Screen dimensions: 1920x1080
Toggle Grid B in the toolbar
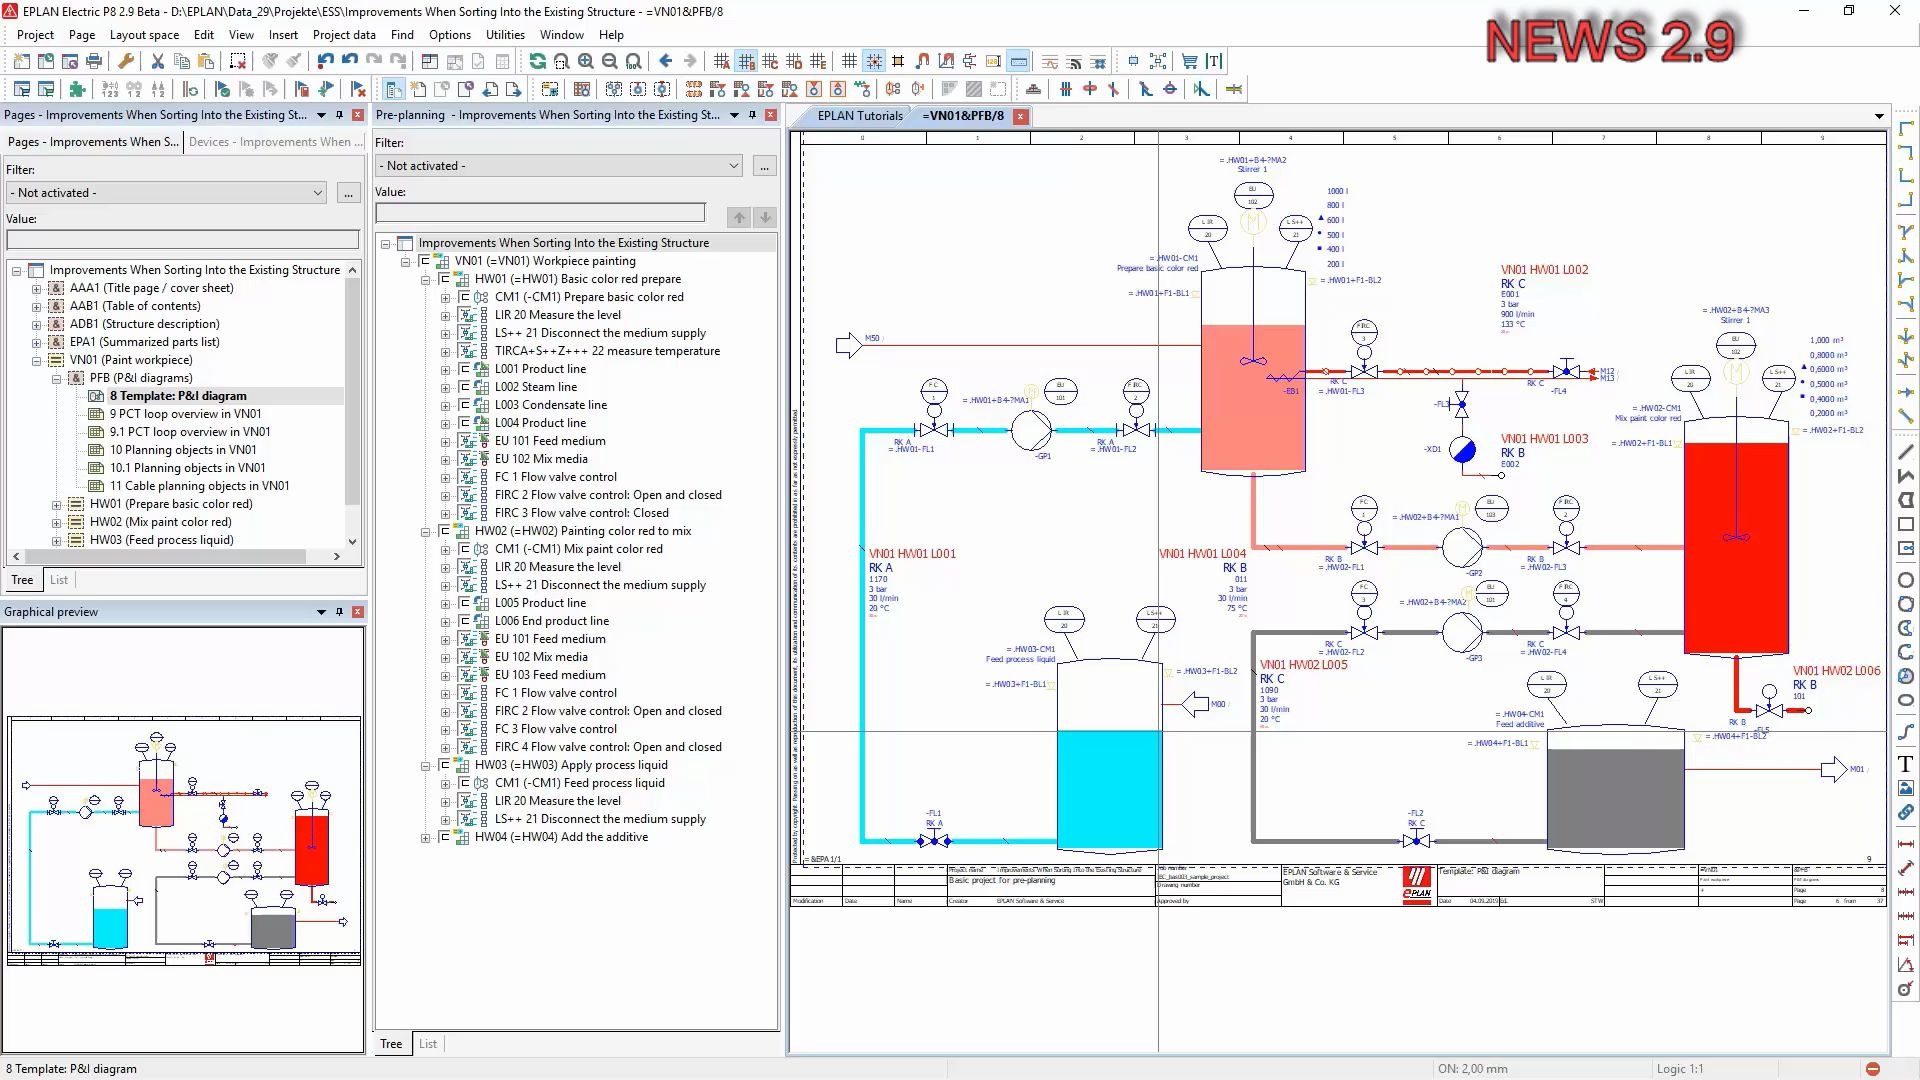[746, 62]
